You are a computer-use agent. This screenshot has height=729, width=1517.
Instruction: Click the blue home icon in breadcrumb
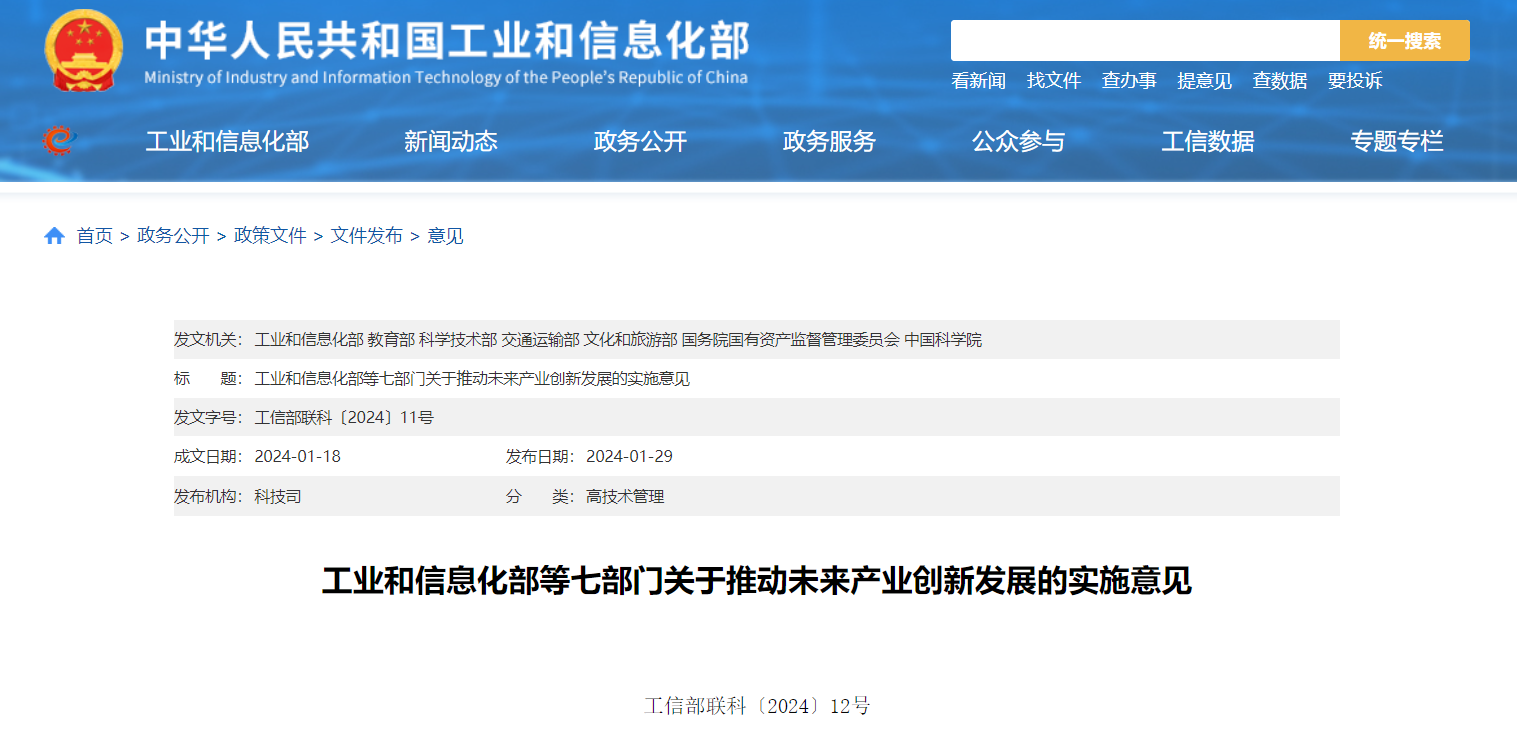(x=54, y=236)
